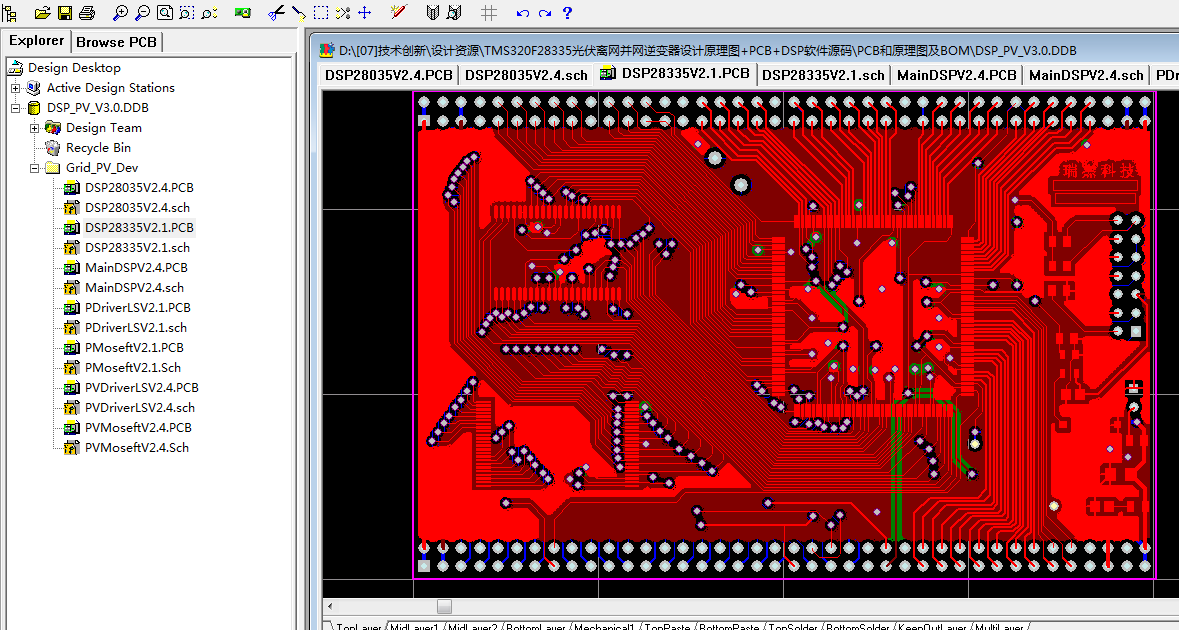
Task: Choose the Move Selection cross-arrow tool
Action: point(365,13)
